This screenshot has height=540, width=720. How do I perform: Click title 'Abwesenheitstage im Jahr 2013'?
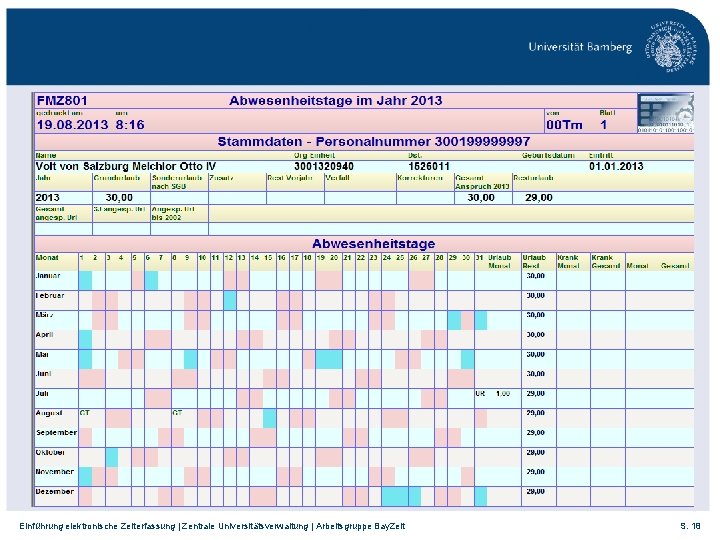(336, 101)
